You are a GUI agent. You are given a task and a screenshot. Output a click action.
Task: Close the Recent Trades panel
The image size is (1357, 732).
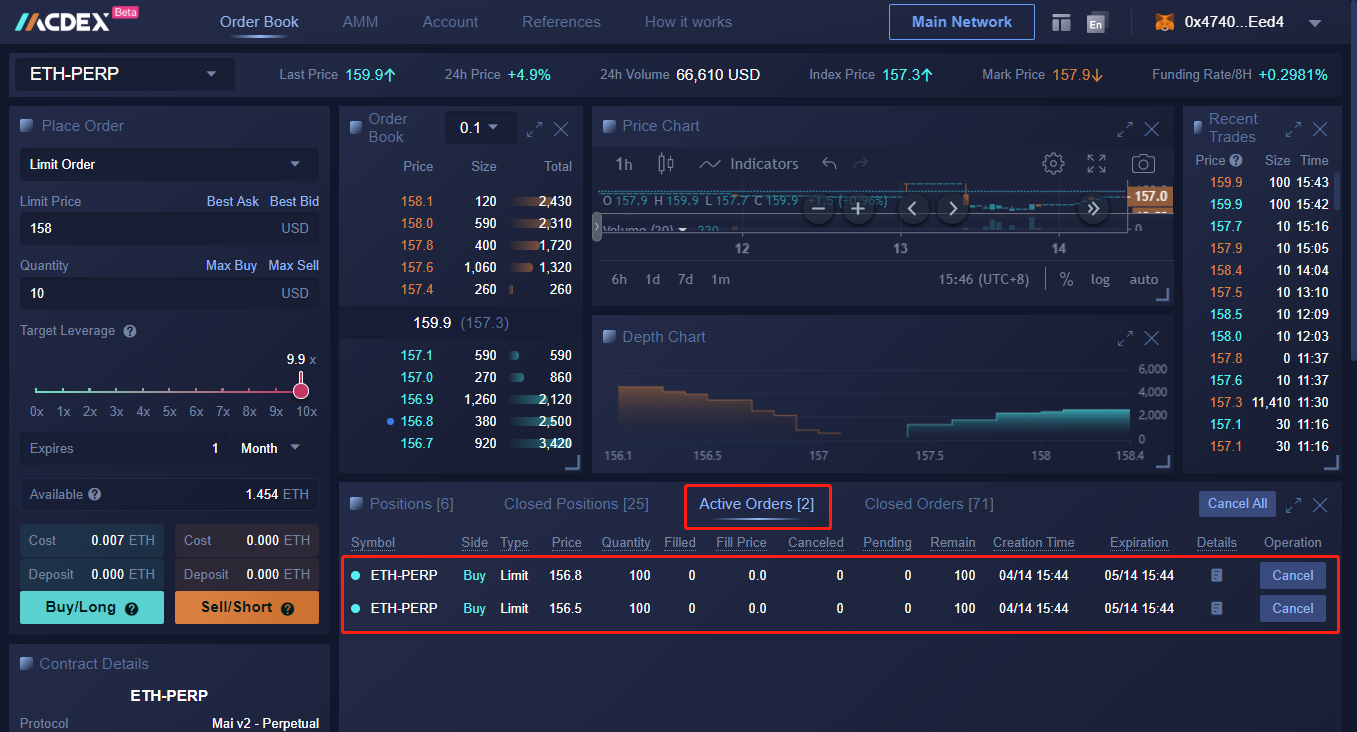click(x=1320, y=129)
